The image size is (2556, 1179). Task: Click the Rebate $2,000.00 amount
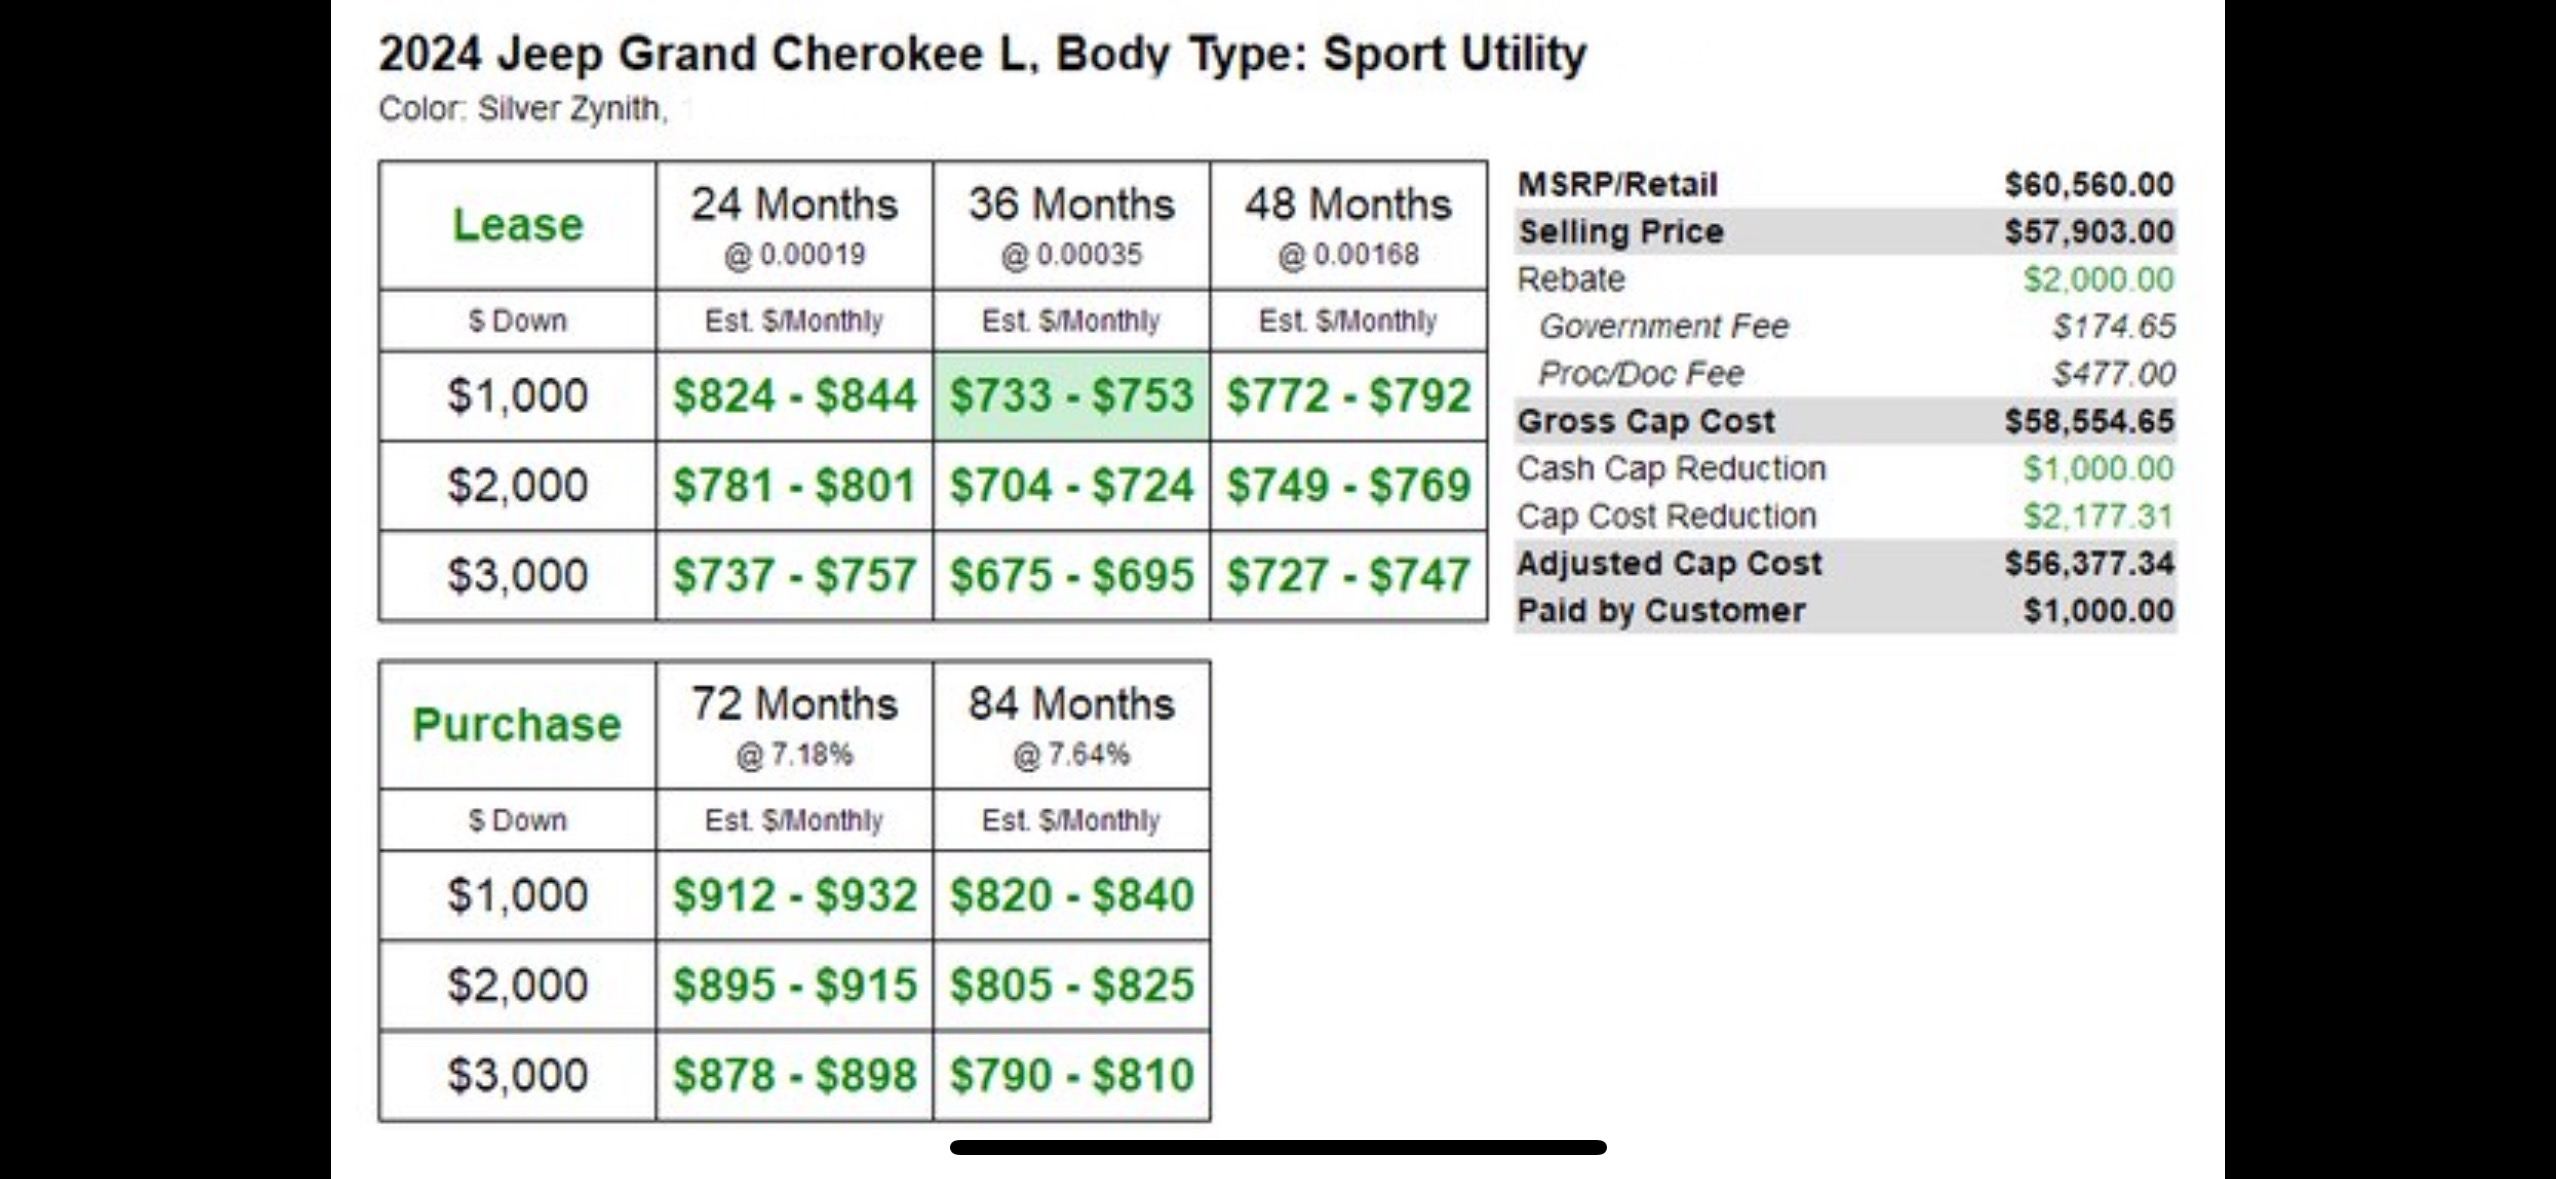2098,279
